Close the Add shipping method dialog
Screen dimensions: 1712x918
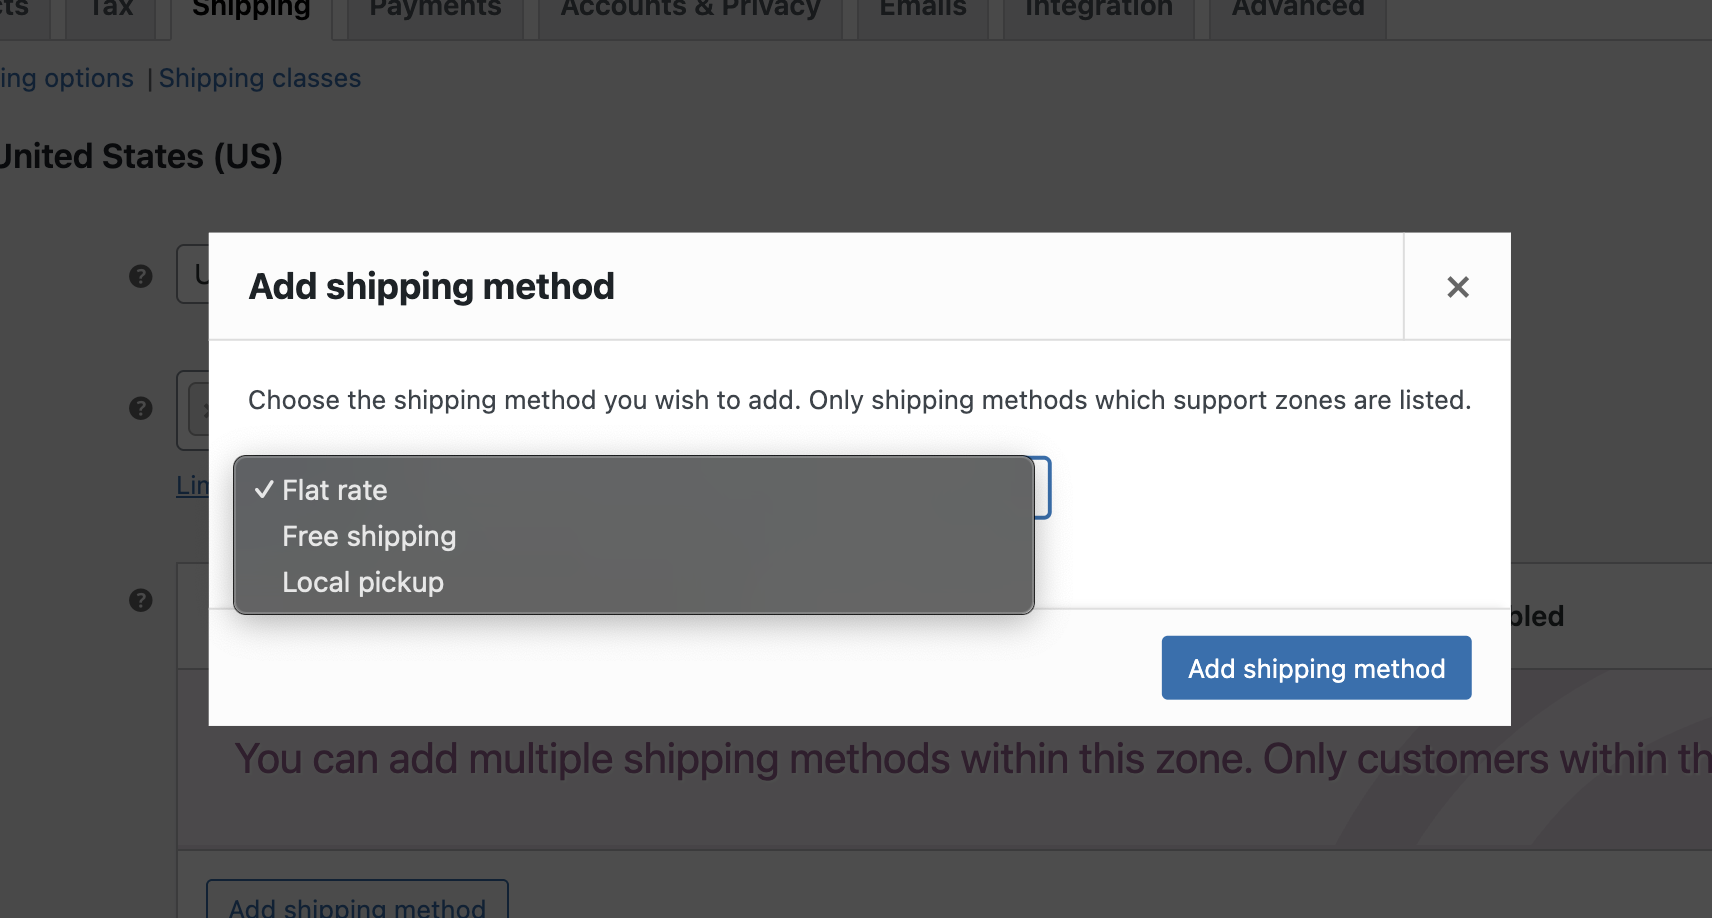click(x=1457, y=287)
